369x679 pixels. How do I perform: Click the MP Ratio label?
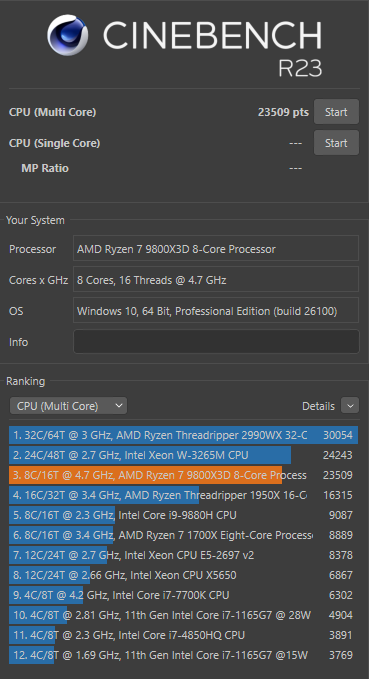[45, 168]
